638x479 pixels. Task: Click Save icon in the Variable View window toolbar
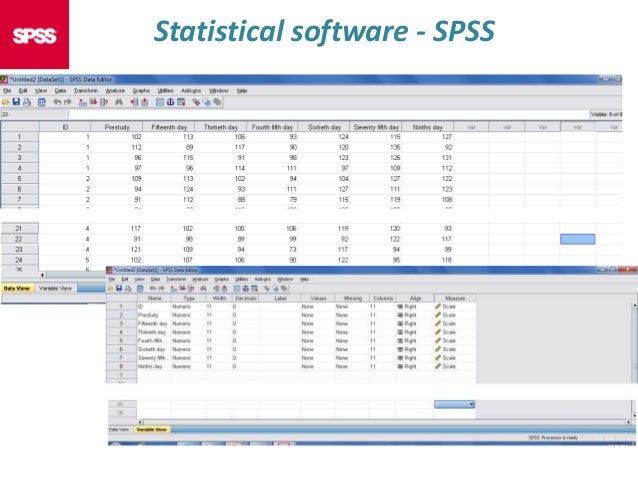[119, 289]
